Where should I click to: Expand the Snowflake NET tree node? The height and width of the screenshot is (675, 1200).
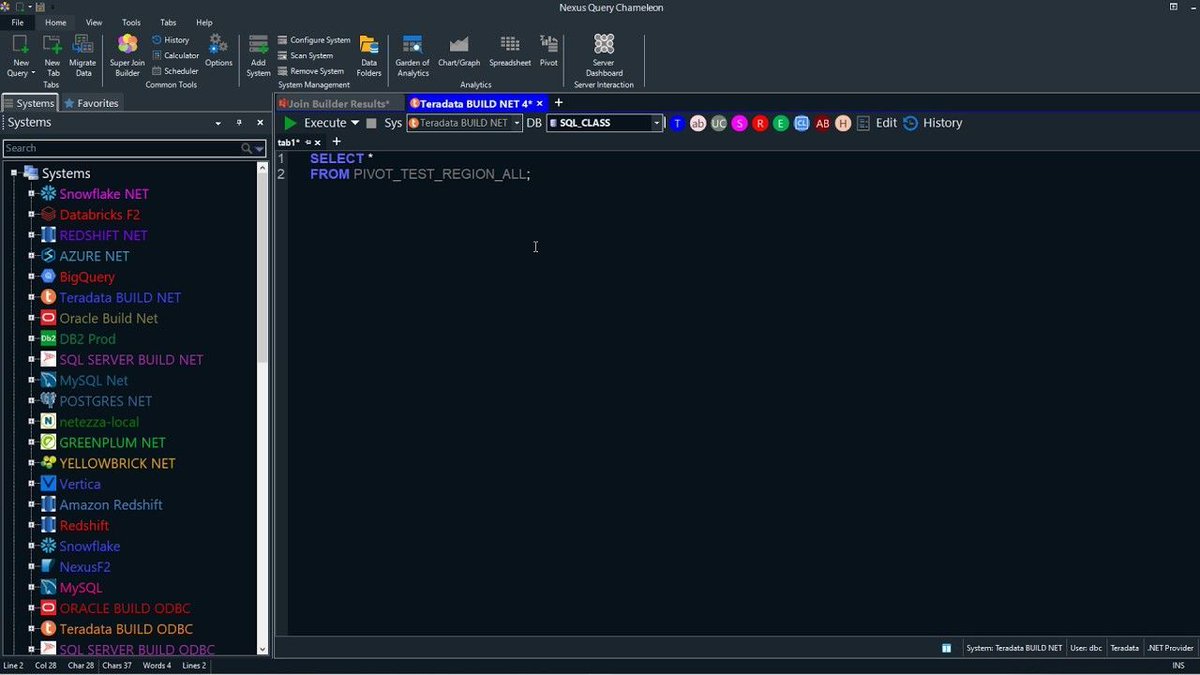tap(32, 194)
